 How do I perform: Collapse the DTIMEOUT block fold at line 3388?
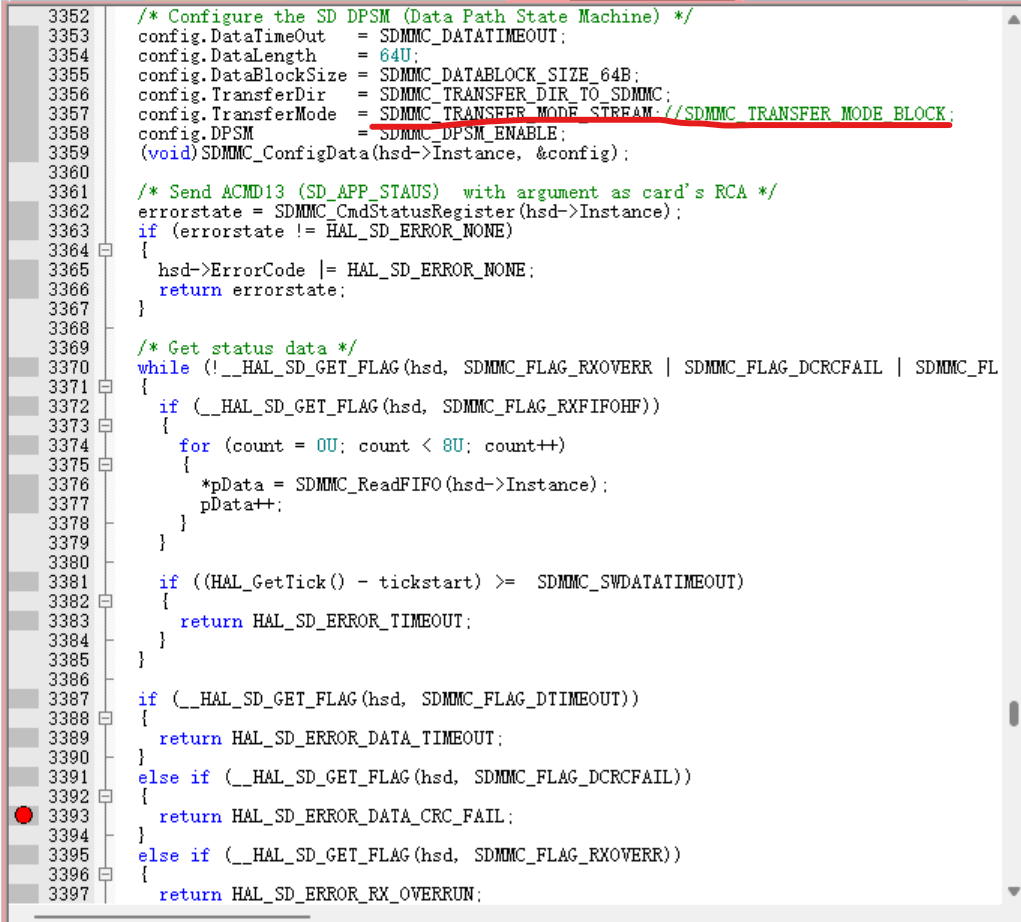pyautogui.click(x=105, y=718)
